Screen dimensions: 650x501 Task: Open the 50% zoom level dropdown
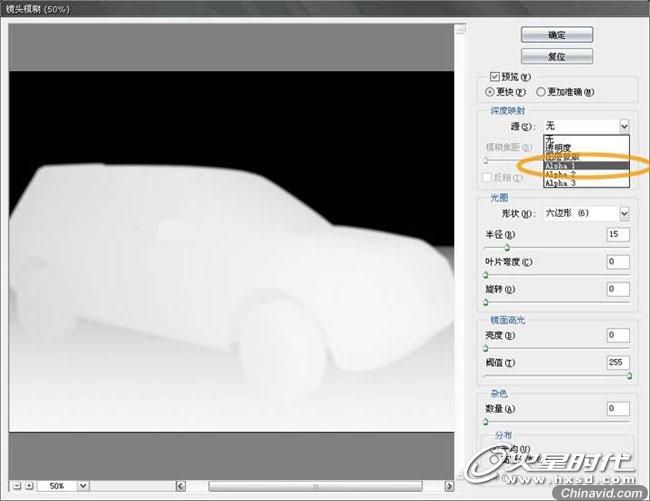83,485
